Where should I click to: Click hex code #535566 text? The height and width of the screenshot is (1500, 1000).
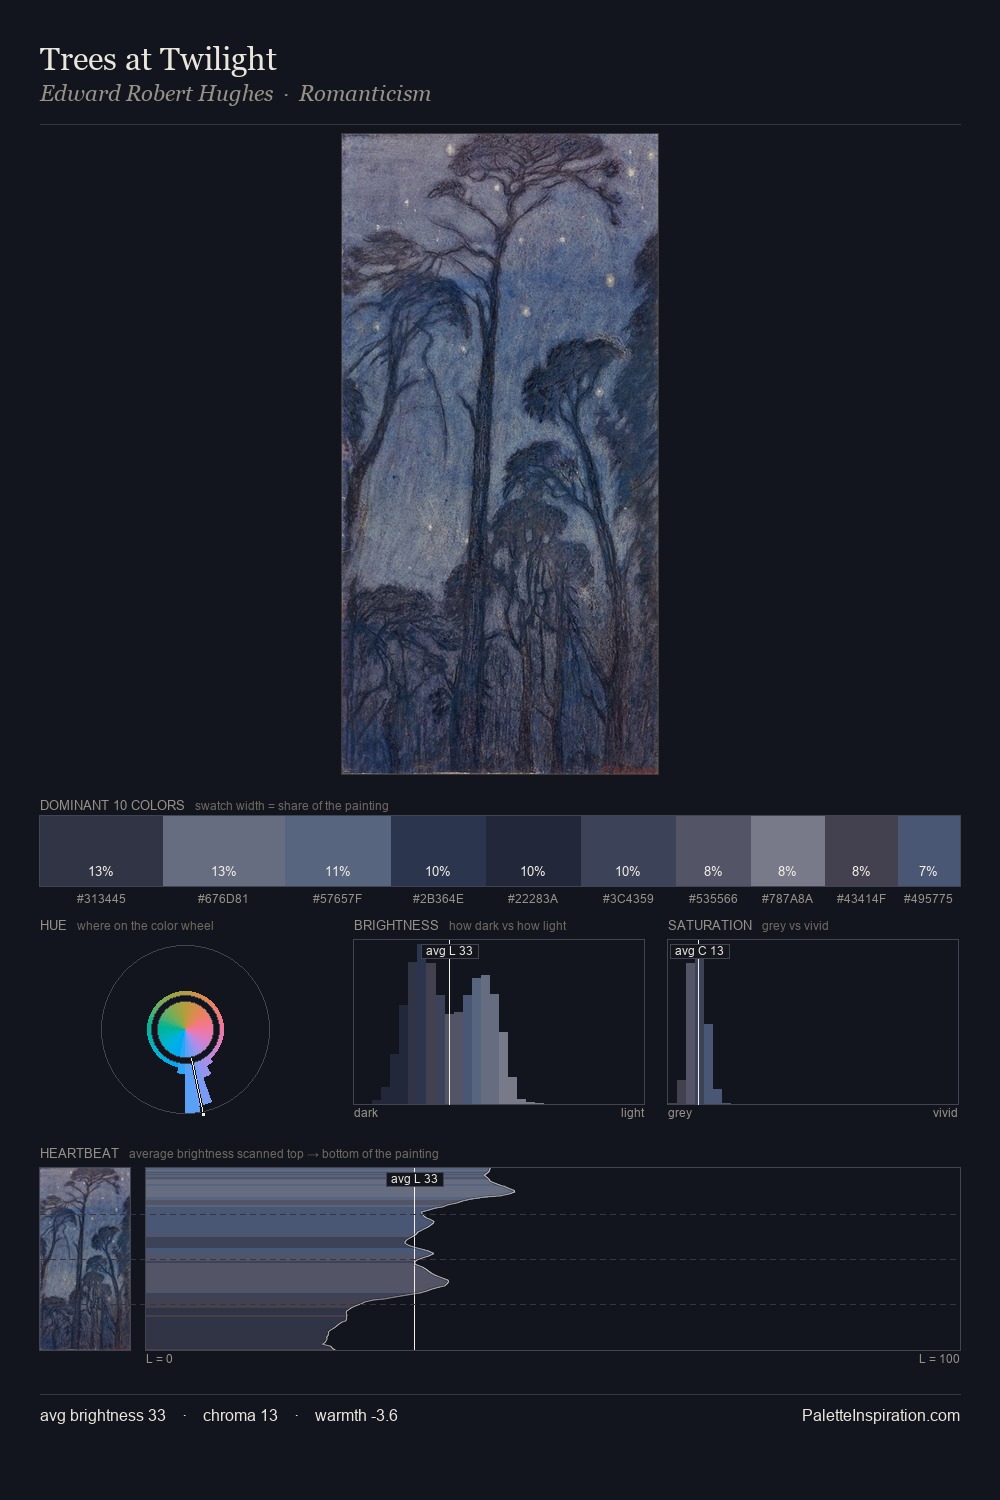pos(713,899)
